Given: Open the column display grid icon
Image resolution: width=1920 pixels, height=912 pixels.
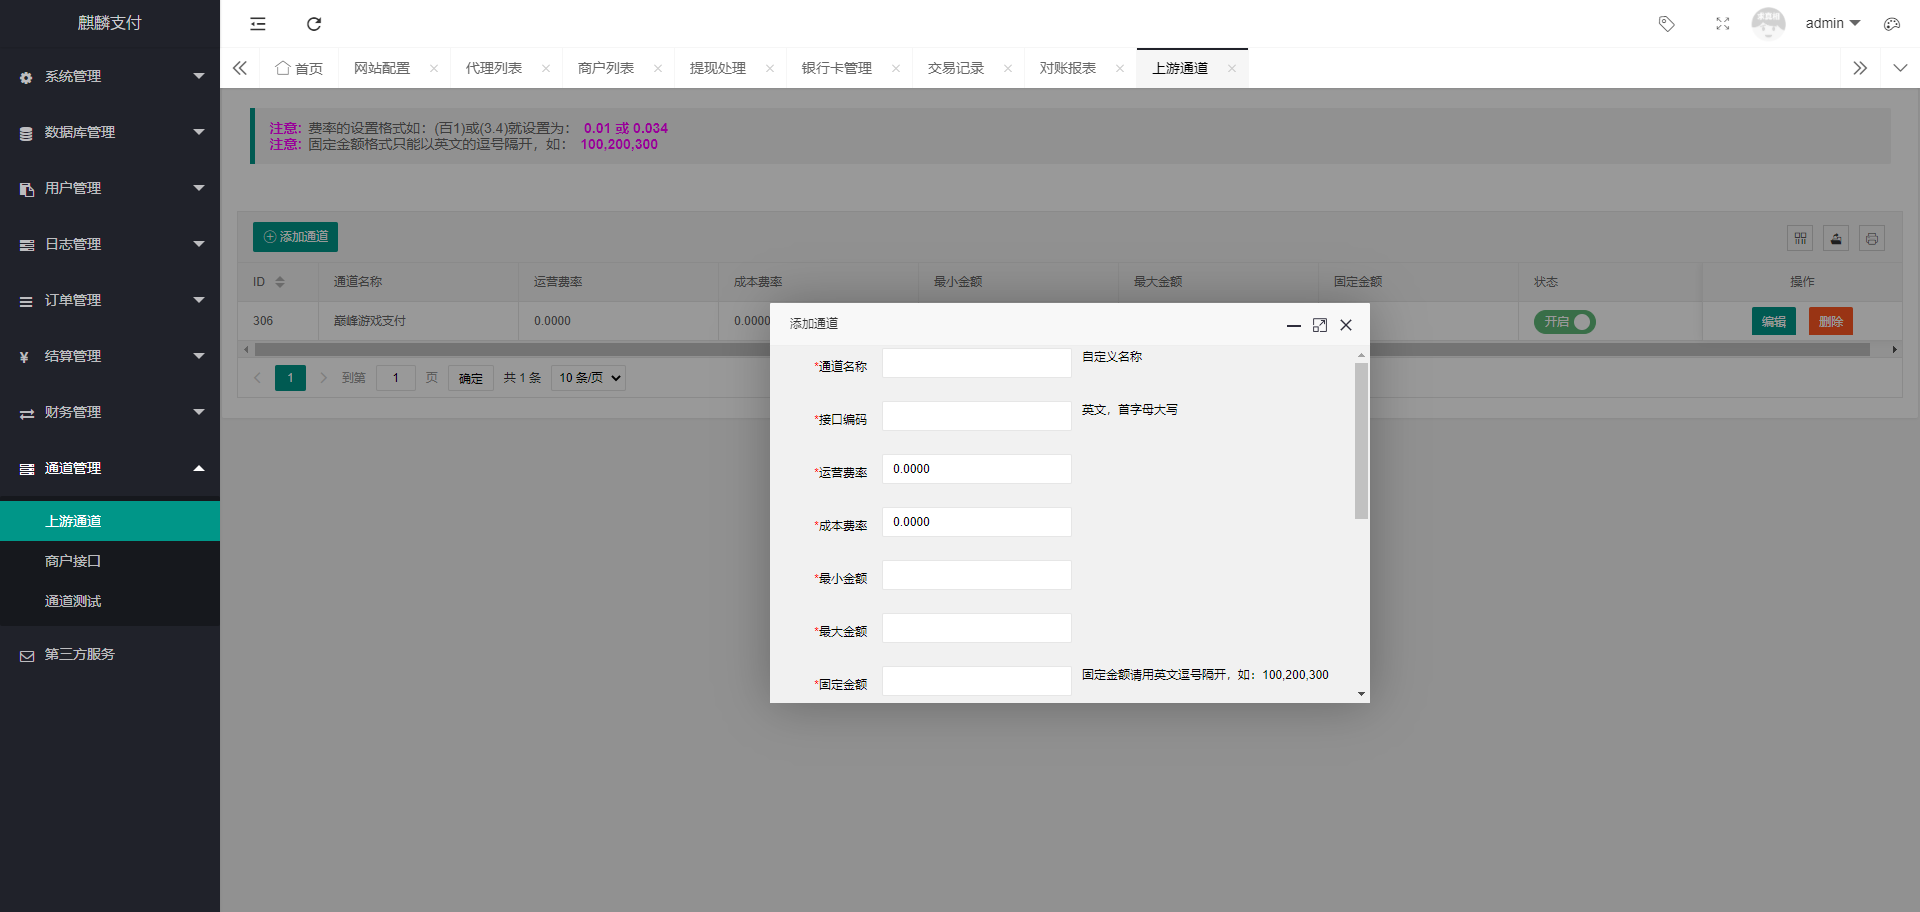Looking at the screenshot, I should [1799, 238].
